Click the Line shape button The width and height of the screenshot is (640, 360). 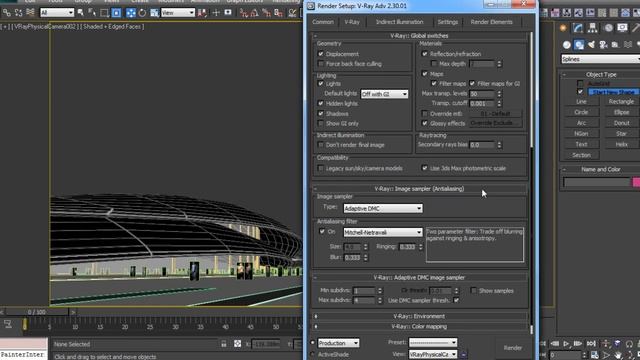click(x=581, y=102)
